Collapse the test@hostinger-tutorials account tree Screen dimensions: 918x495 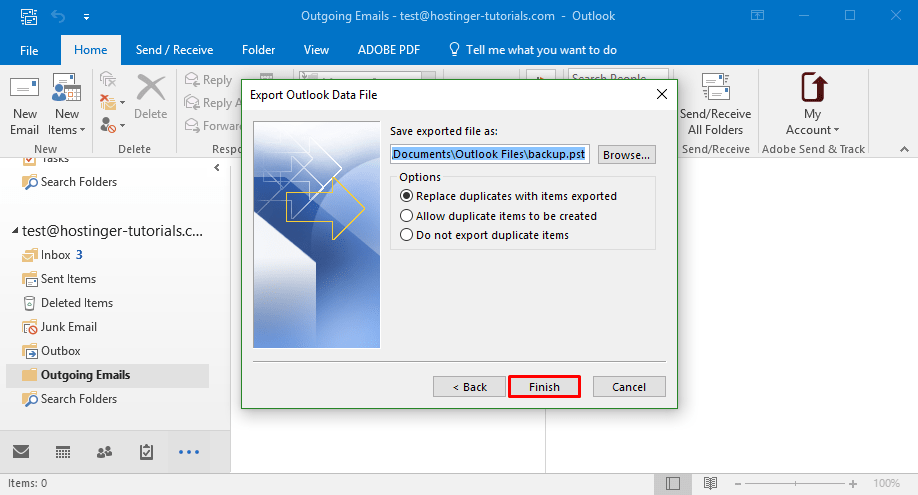(15, 231)
